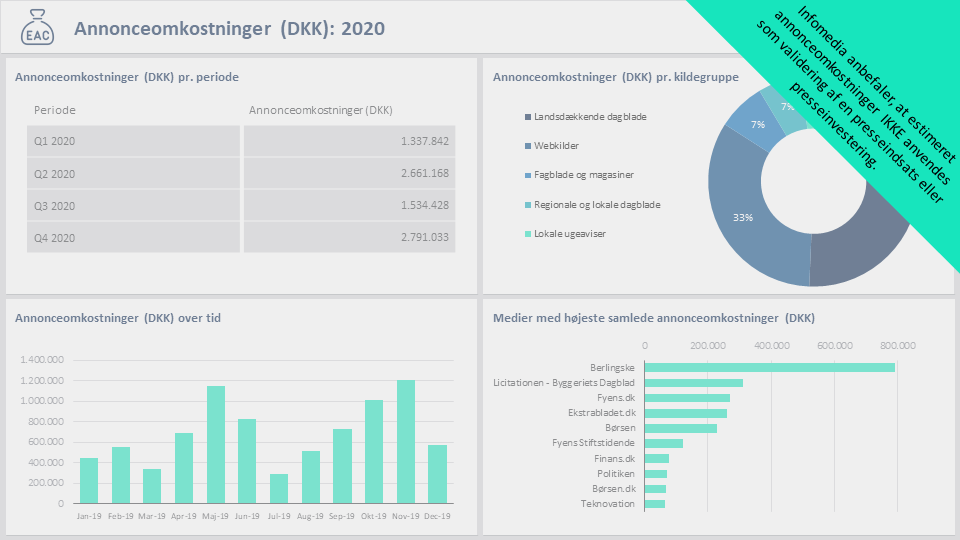Viewport: 960px width, 540px height.
Task: Click the Periode column header
Action: click(55, 110)
